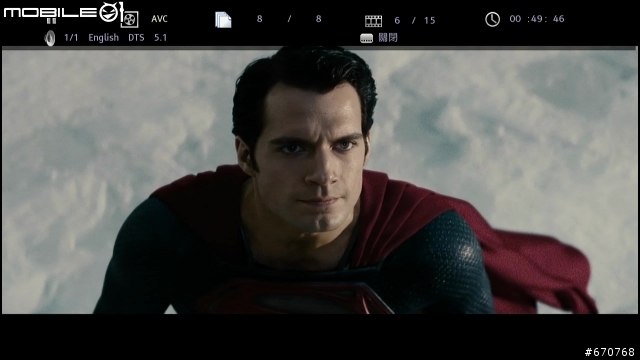Click the subtitle status icon
The image size is (640, 360).
(366, 38)
